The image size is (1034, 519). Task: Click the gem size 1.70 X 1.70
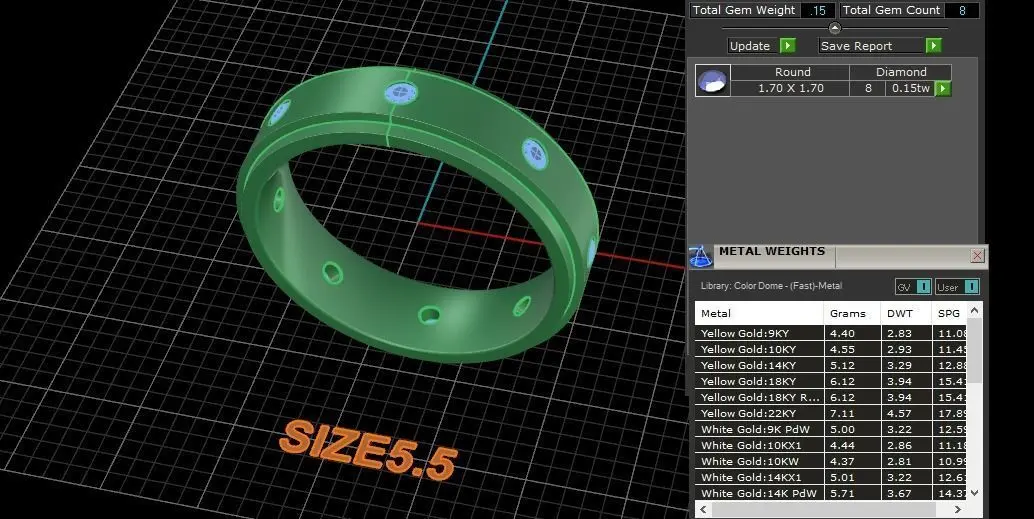pos(790,88)
